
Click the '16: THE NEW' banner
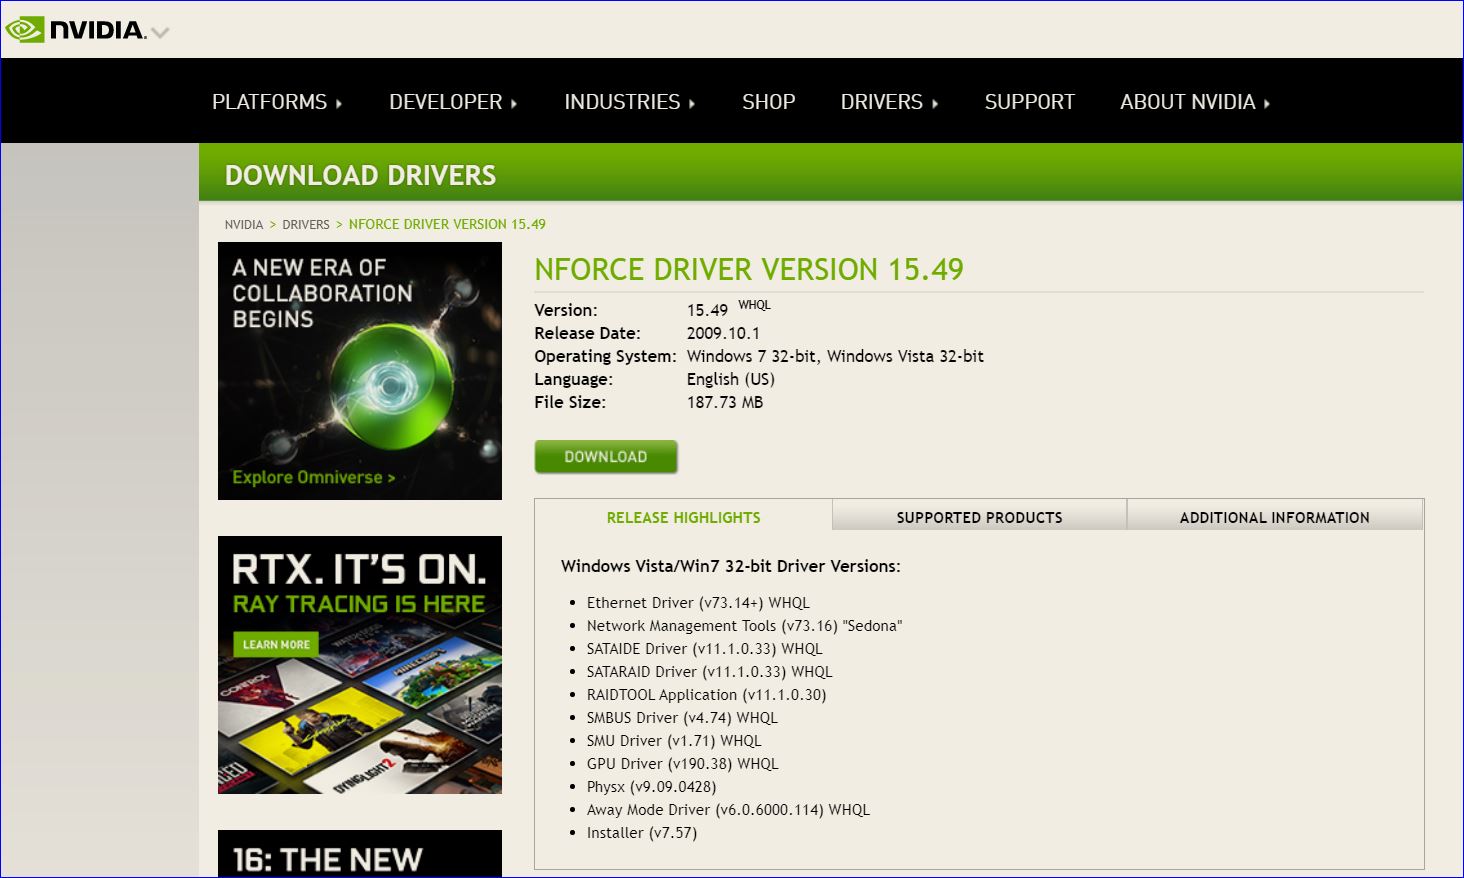[x=360, y=854]
